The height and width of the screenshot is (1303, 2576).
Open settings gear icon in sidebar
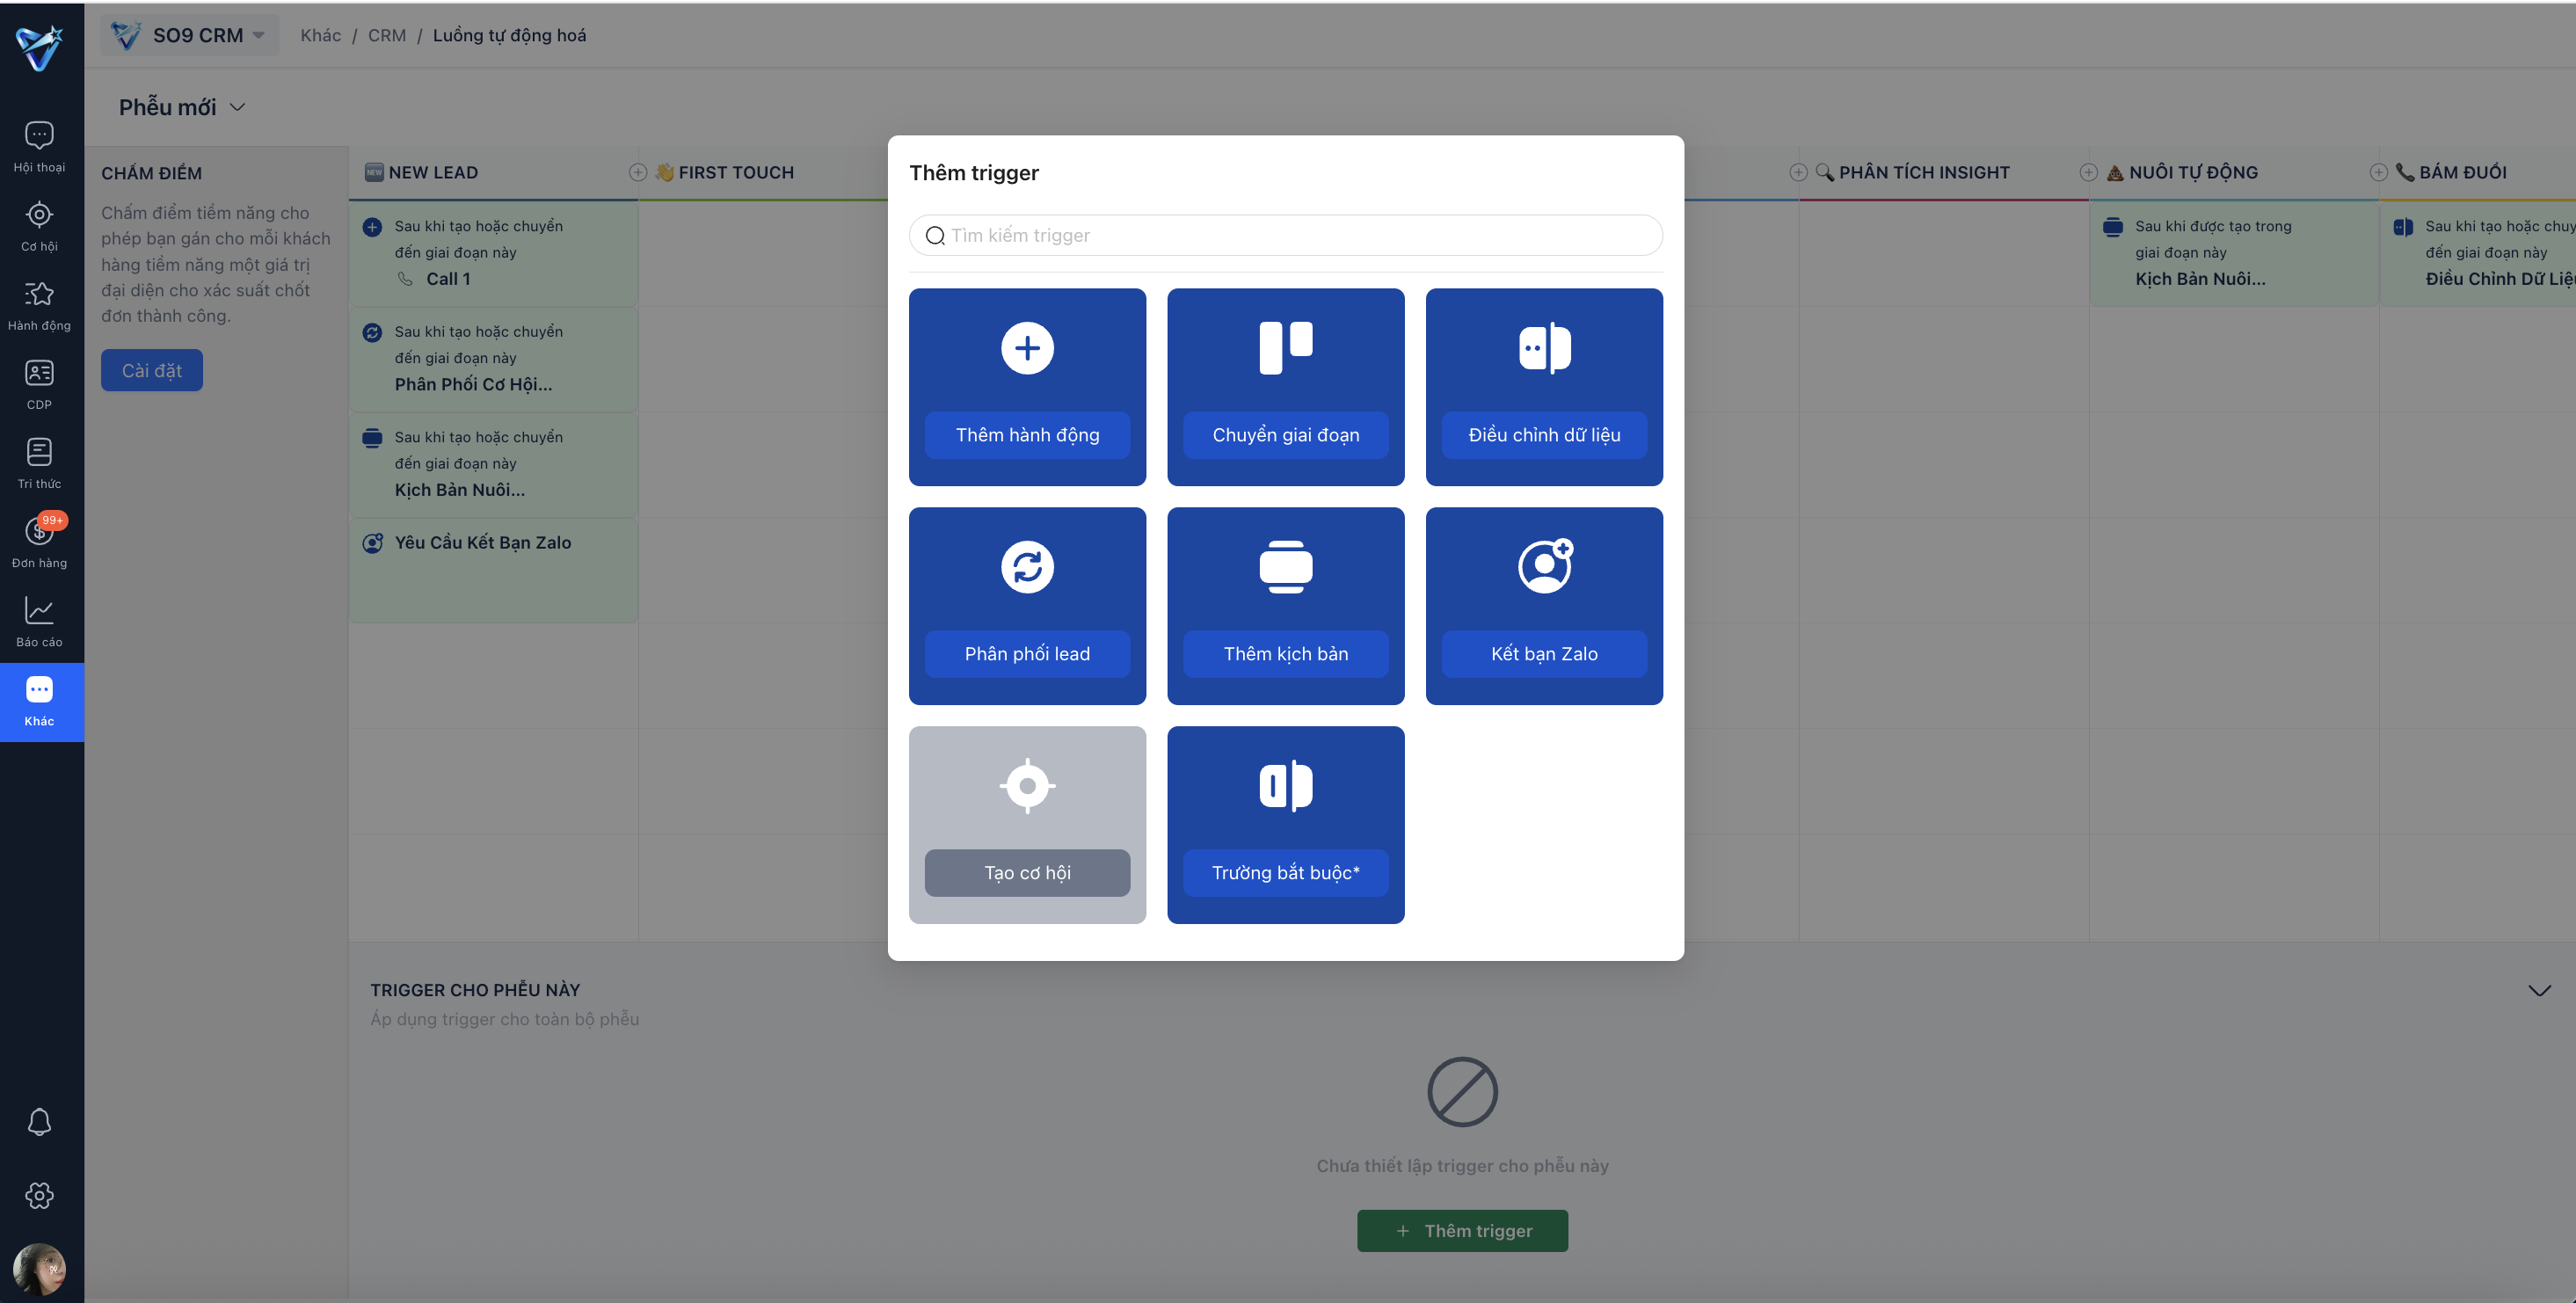[39, 1195]
